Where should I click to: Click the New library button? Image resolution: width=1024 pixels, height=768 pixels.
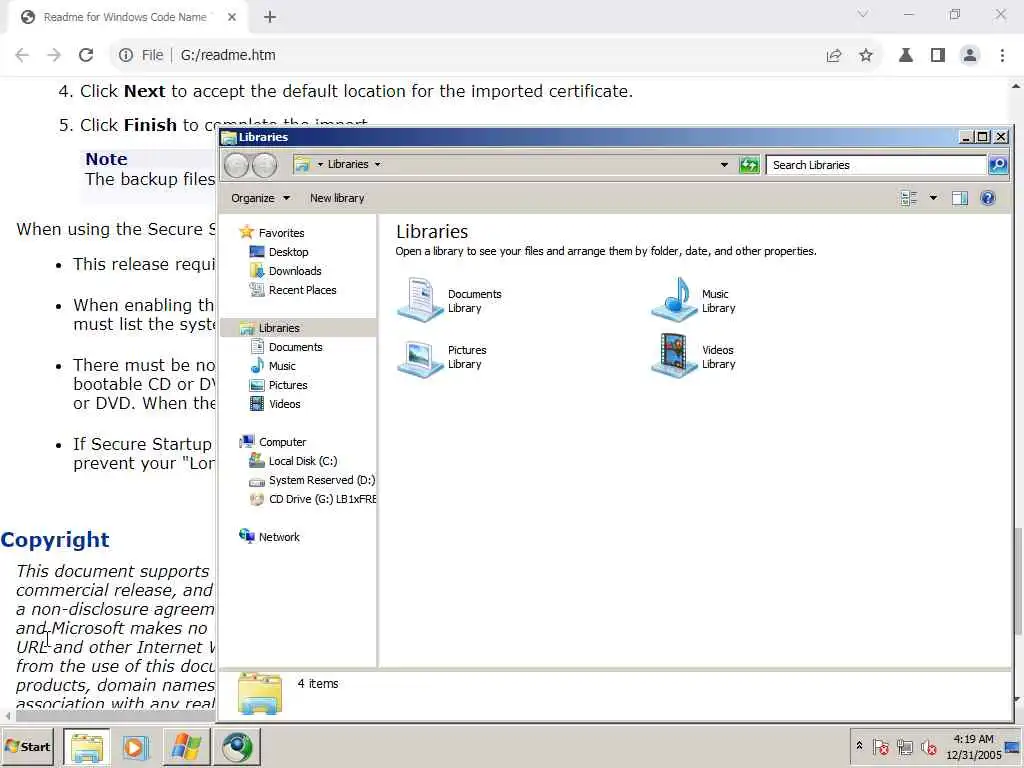coord(337,198)
